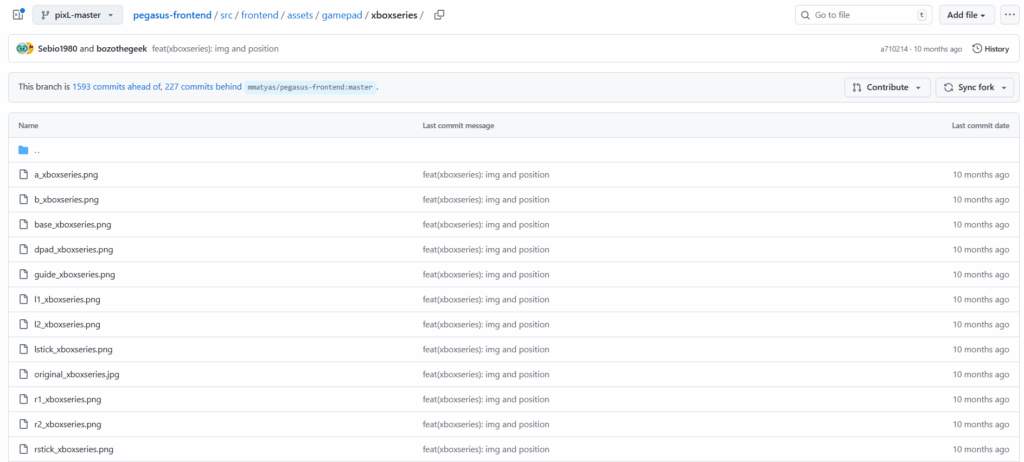
Task: Open the pixL-master branch dropdown
Action: click(x=78, y=15)
